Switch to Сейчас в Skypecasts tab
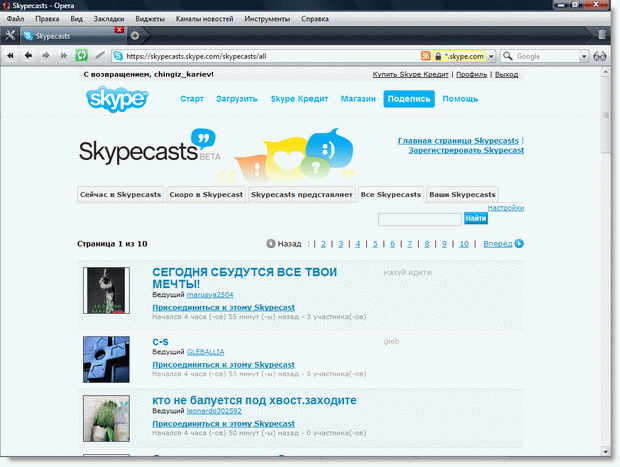The height and width of the screenshot is (467, 620). [120, 195]
